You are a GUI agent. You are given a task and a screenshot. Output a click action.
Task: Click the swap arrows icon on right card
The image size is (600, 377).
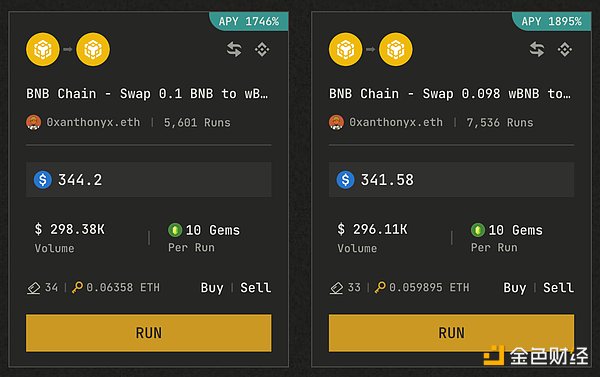click(x=537, y=49)
